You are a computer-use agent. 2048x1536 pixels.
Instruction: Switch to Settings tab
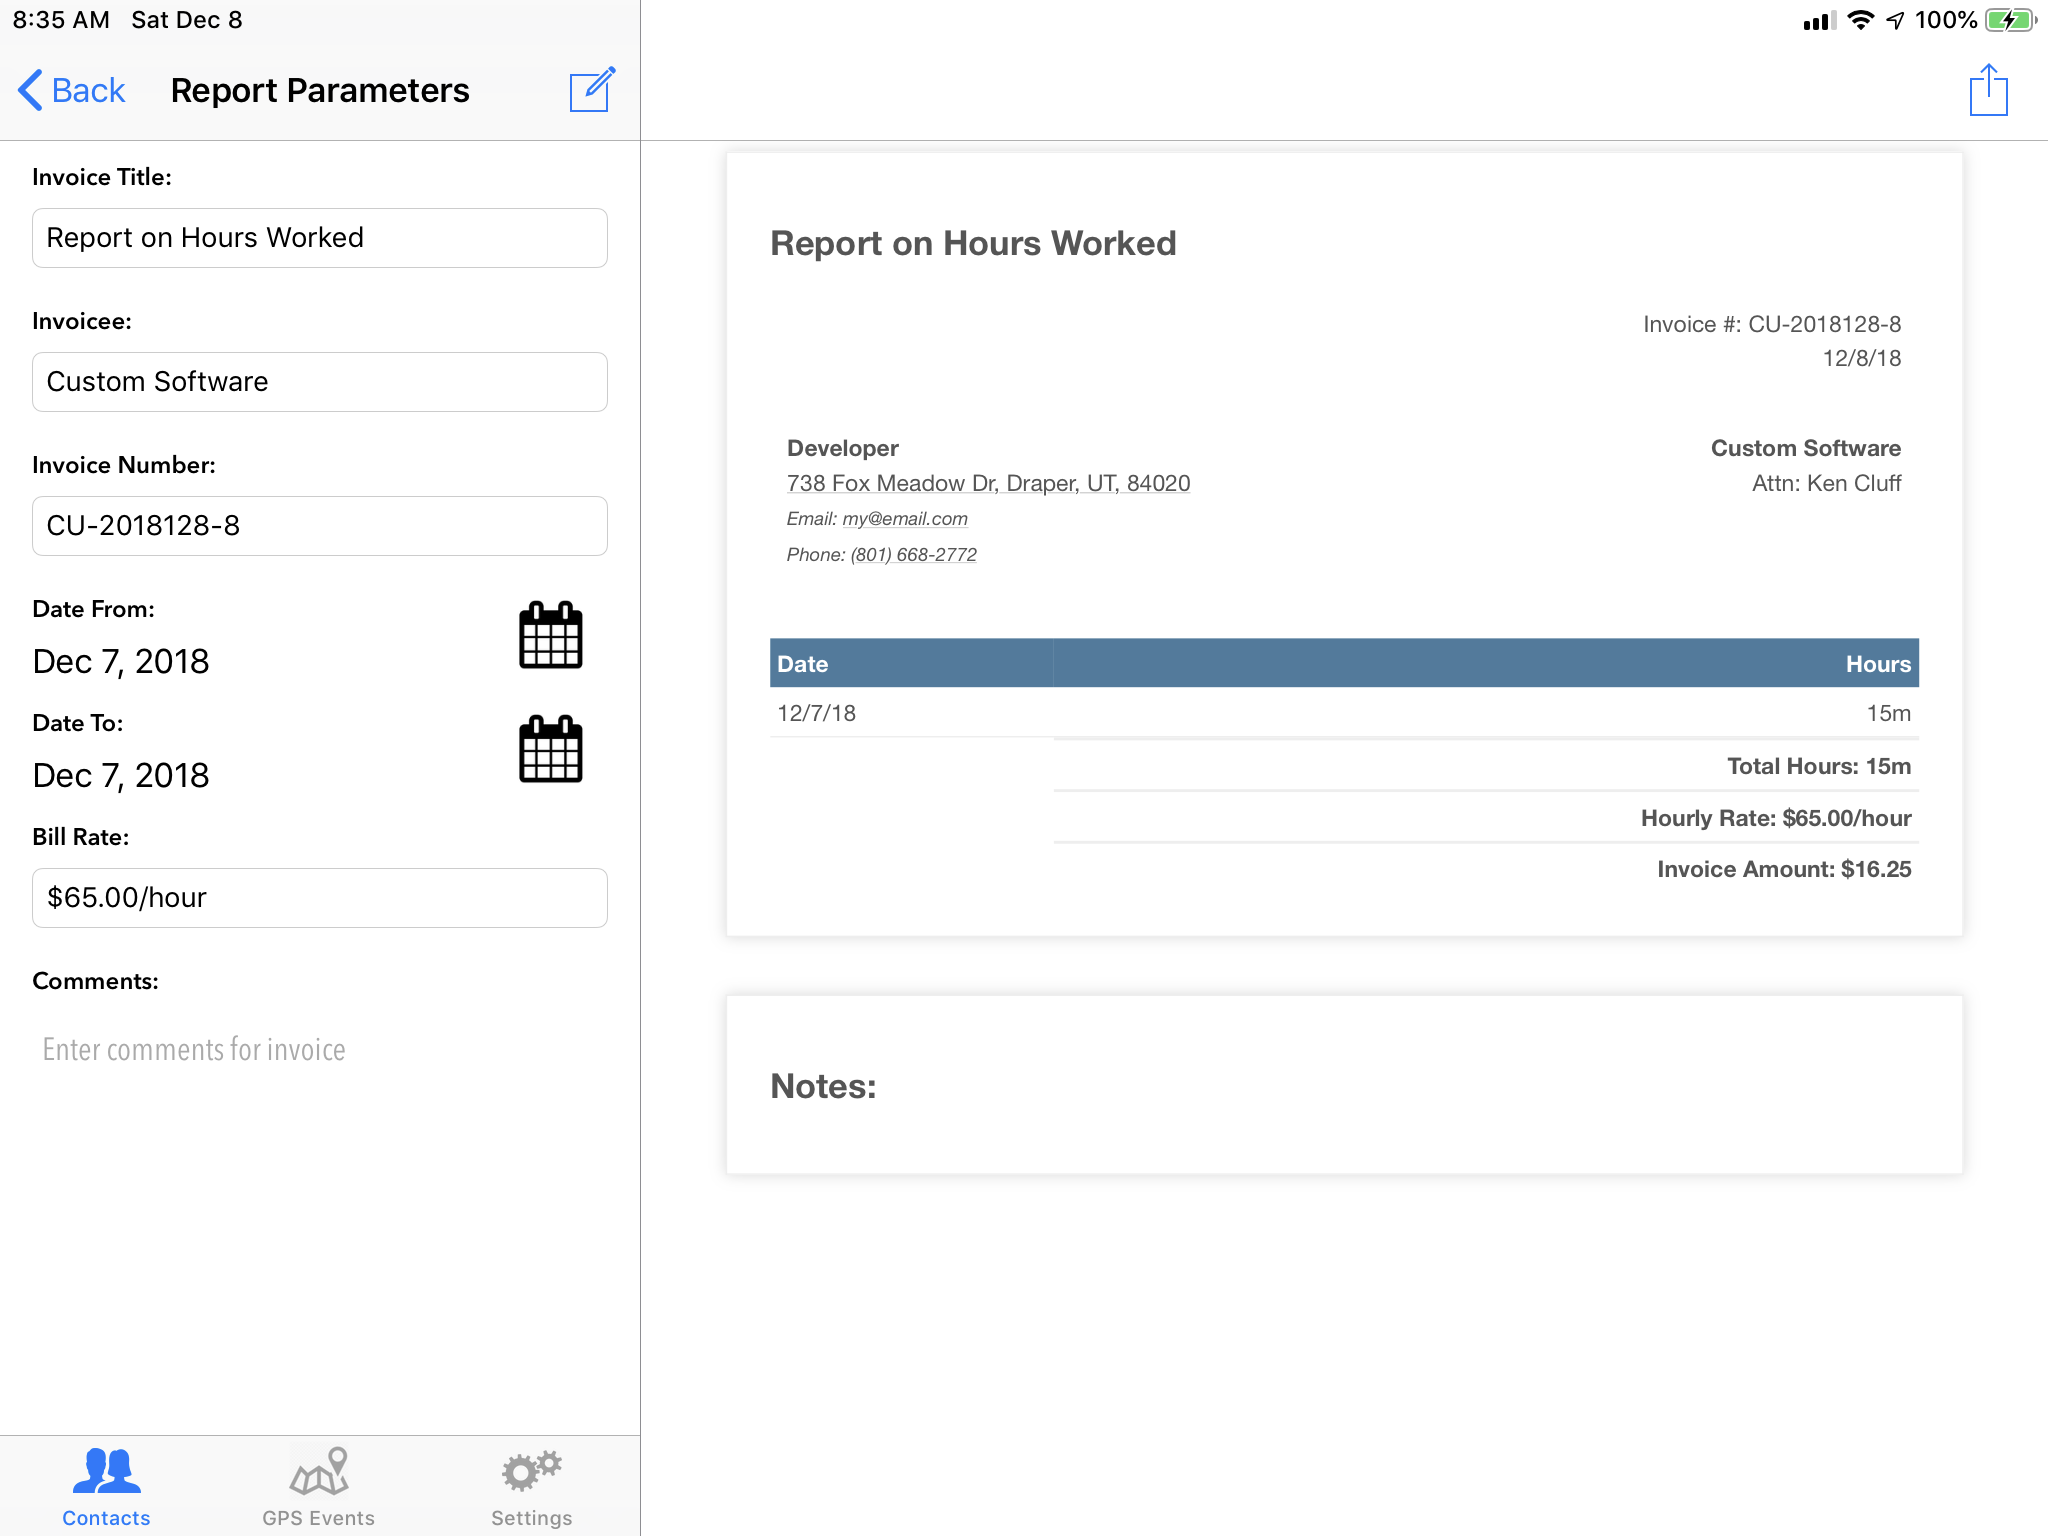(x=531, y=1487)
